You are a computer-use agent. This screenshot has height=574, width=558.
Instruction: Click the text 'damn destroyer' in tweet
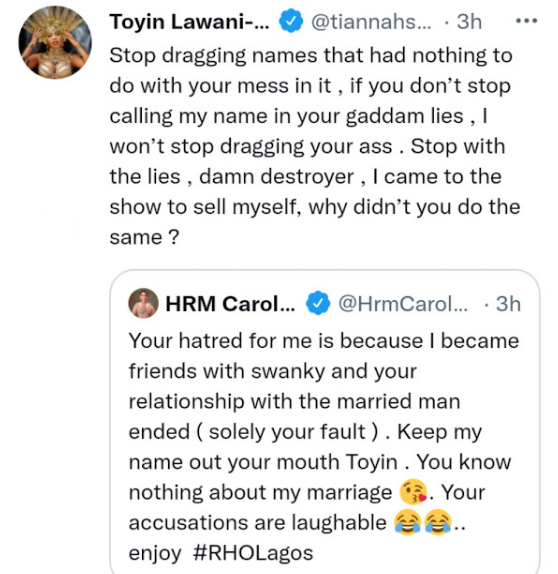click(276, 177)
